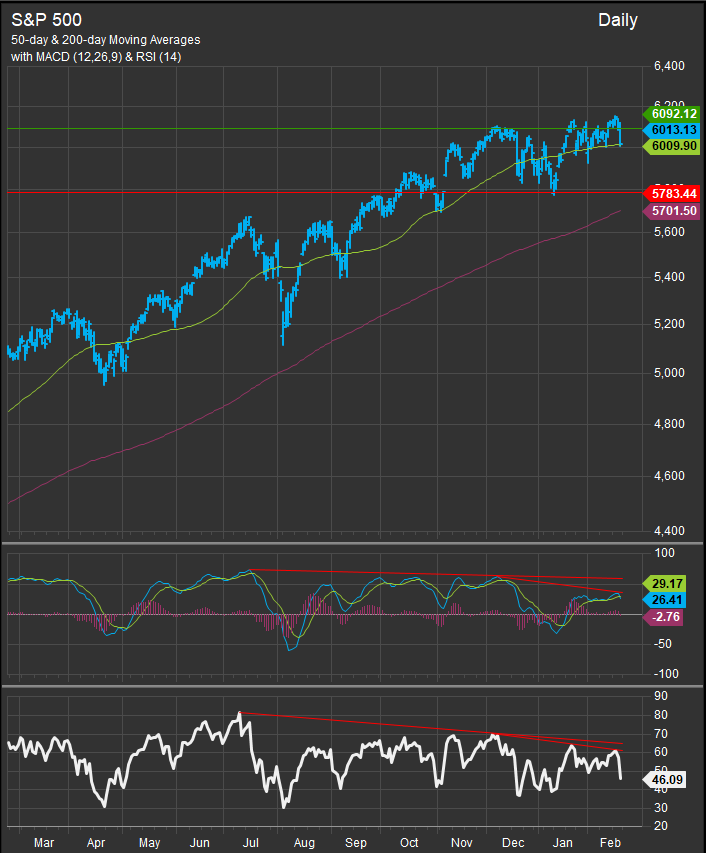The height and width of the screenshot is (853, 706).
Task: Click the Dec label on the time axis
Action: click(513, 843)
